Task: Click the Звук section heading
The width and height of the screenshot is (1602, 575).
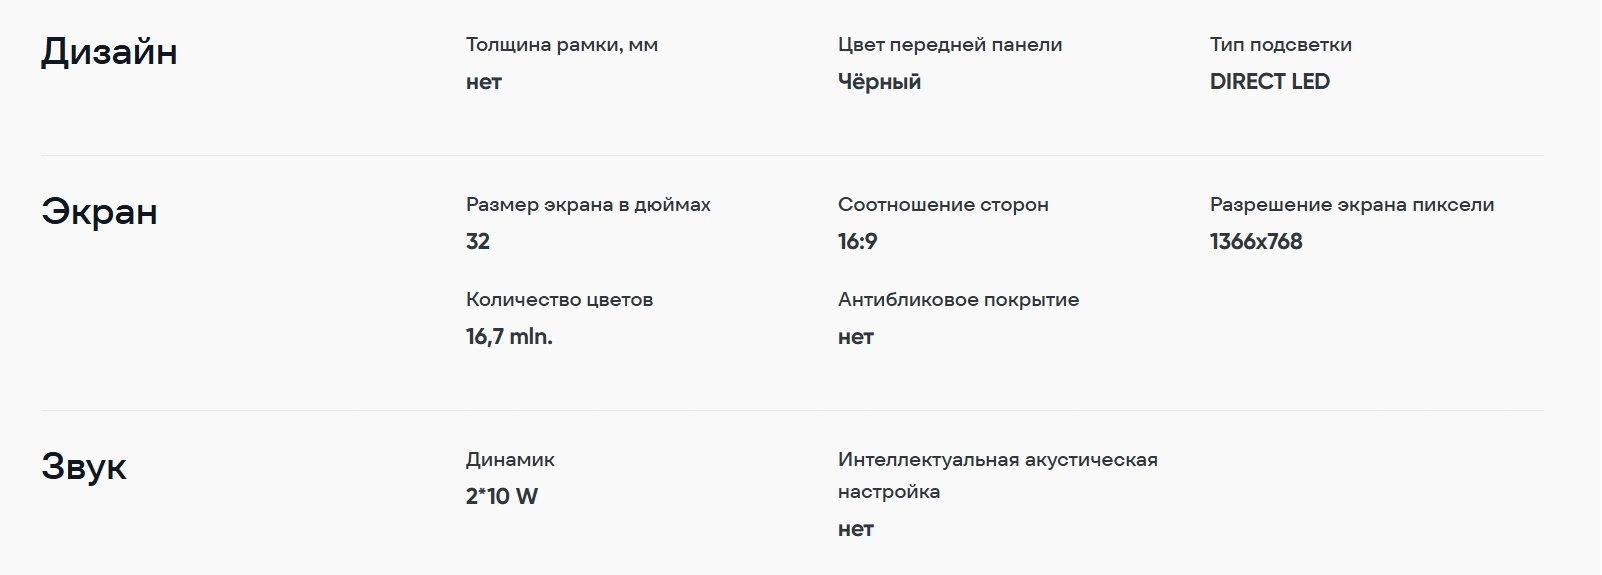Action: coord(84,467)
